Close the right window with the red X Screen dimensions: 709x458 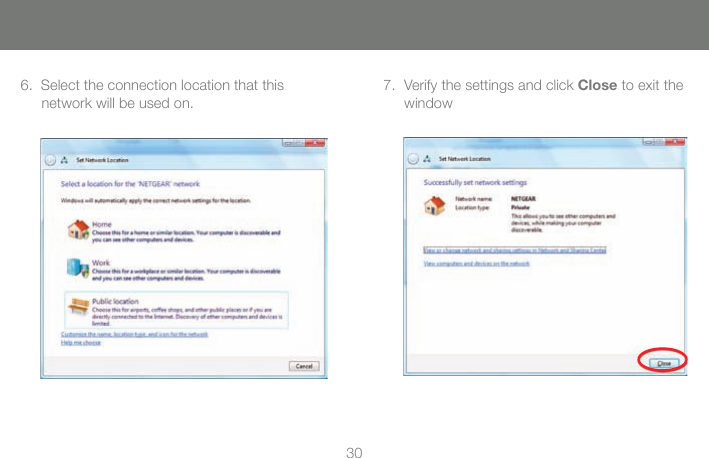click(676, 142)
